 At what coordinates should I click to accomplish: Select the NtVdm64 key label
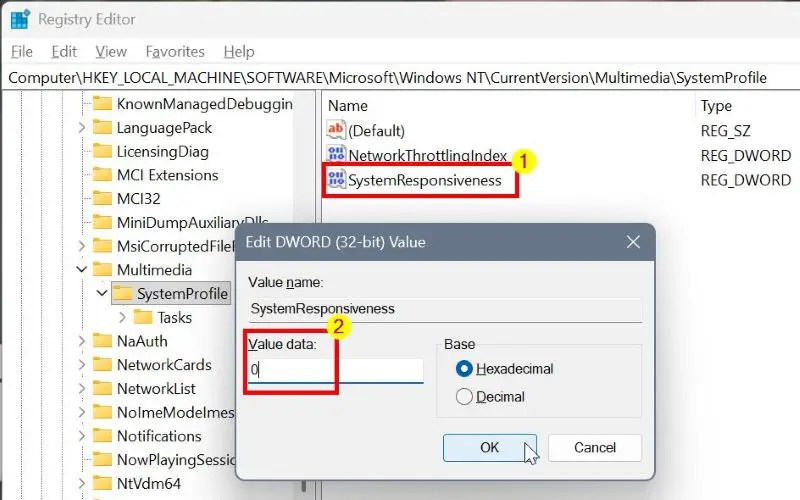(148, 484)
